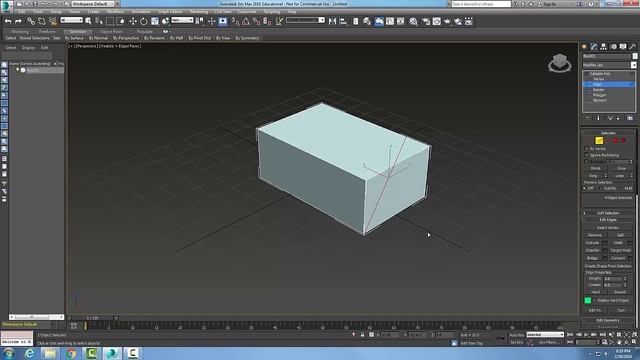This screenshot has height=360, width=640.
Task: Toggle the selection lock icon in status bar
Action: tap(362, 335)
